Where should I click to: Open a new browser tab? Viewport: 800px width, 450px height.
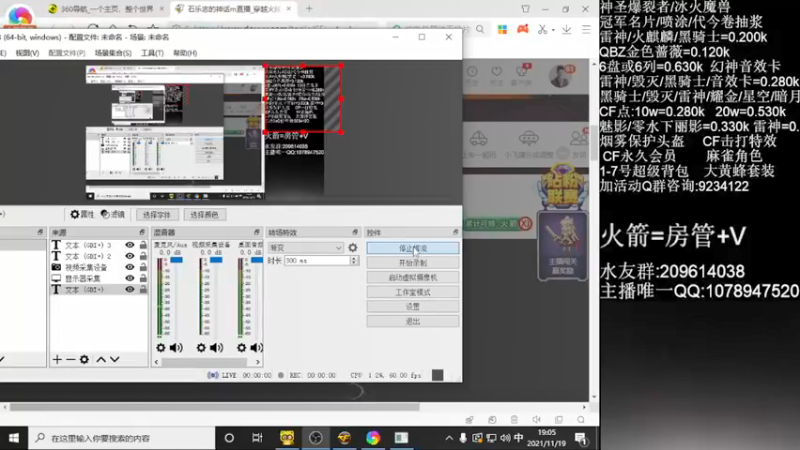click(x=309, y=9)
